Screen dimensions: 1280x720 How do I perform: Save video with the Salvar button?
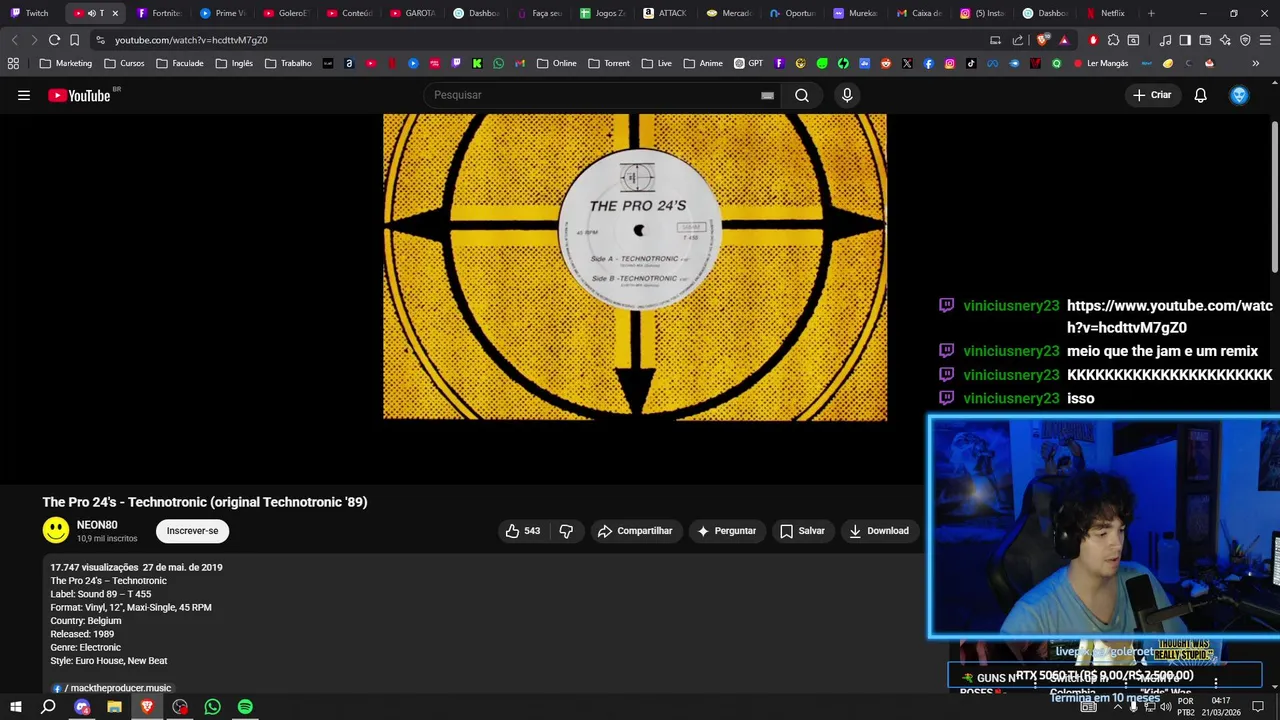802,531
